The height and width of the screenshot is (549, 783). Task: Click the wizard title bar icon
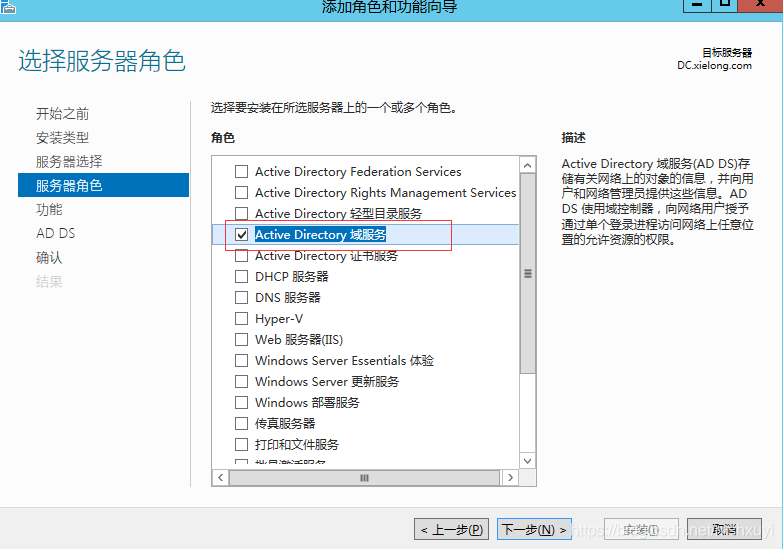pos(8,6)
